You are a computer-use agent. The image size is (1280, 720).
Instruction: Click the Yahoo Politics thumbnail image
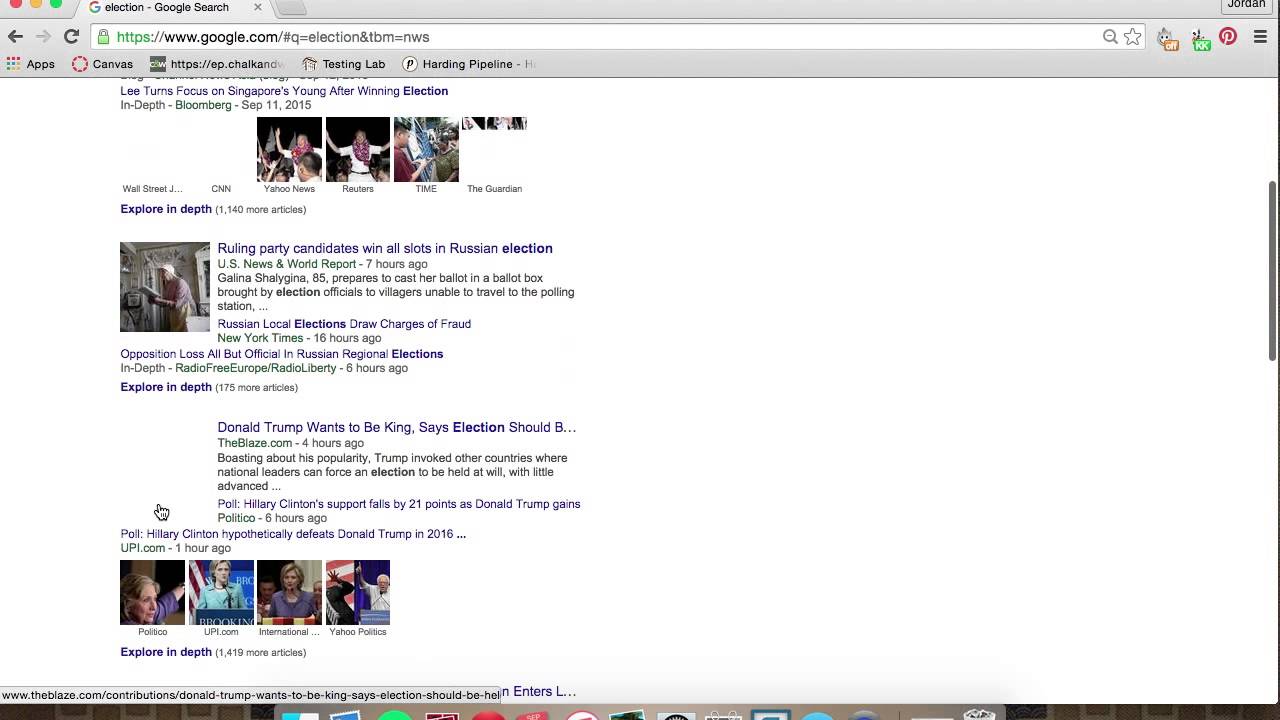[x=357, y=592]
